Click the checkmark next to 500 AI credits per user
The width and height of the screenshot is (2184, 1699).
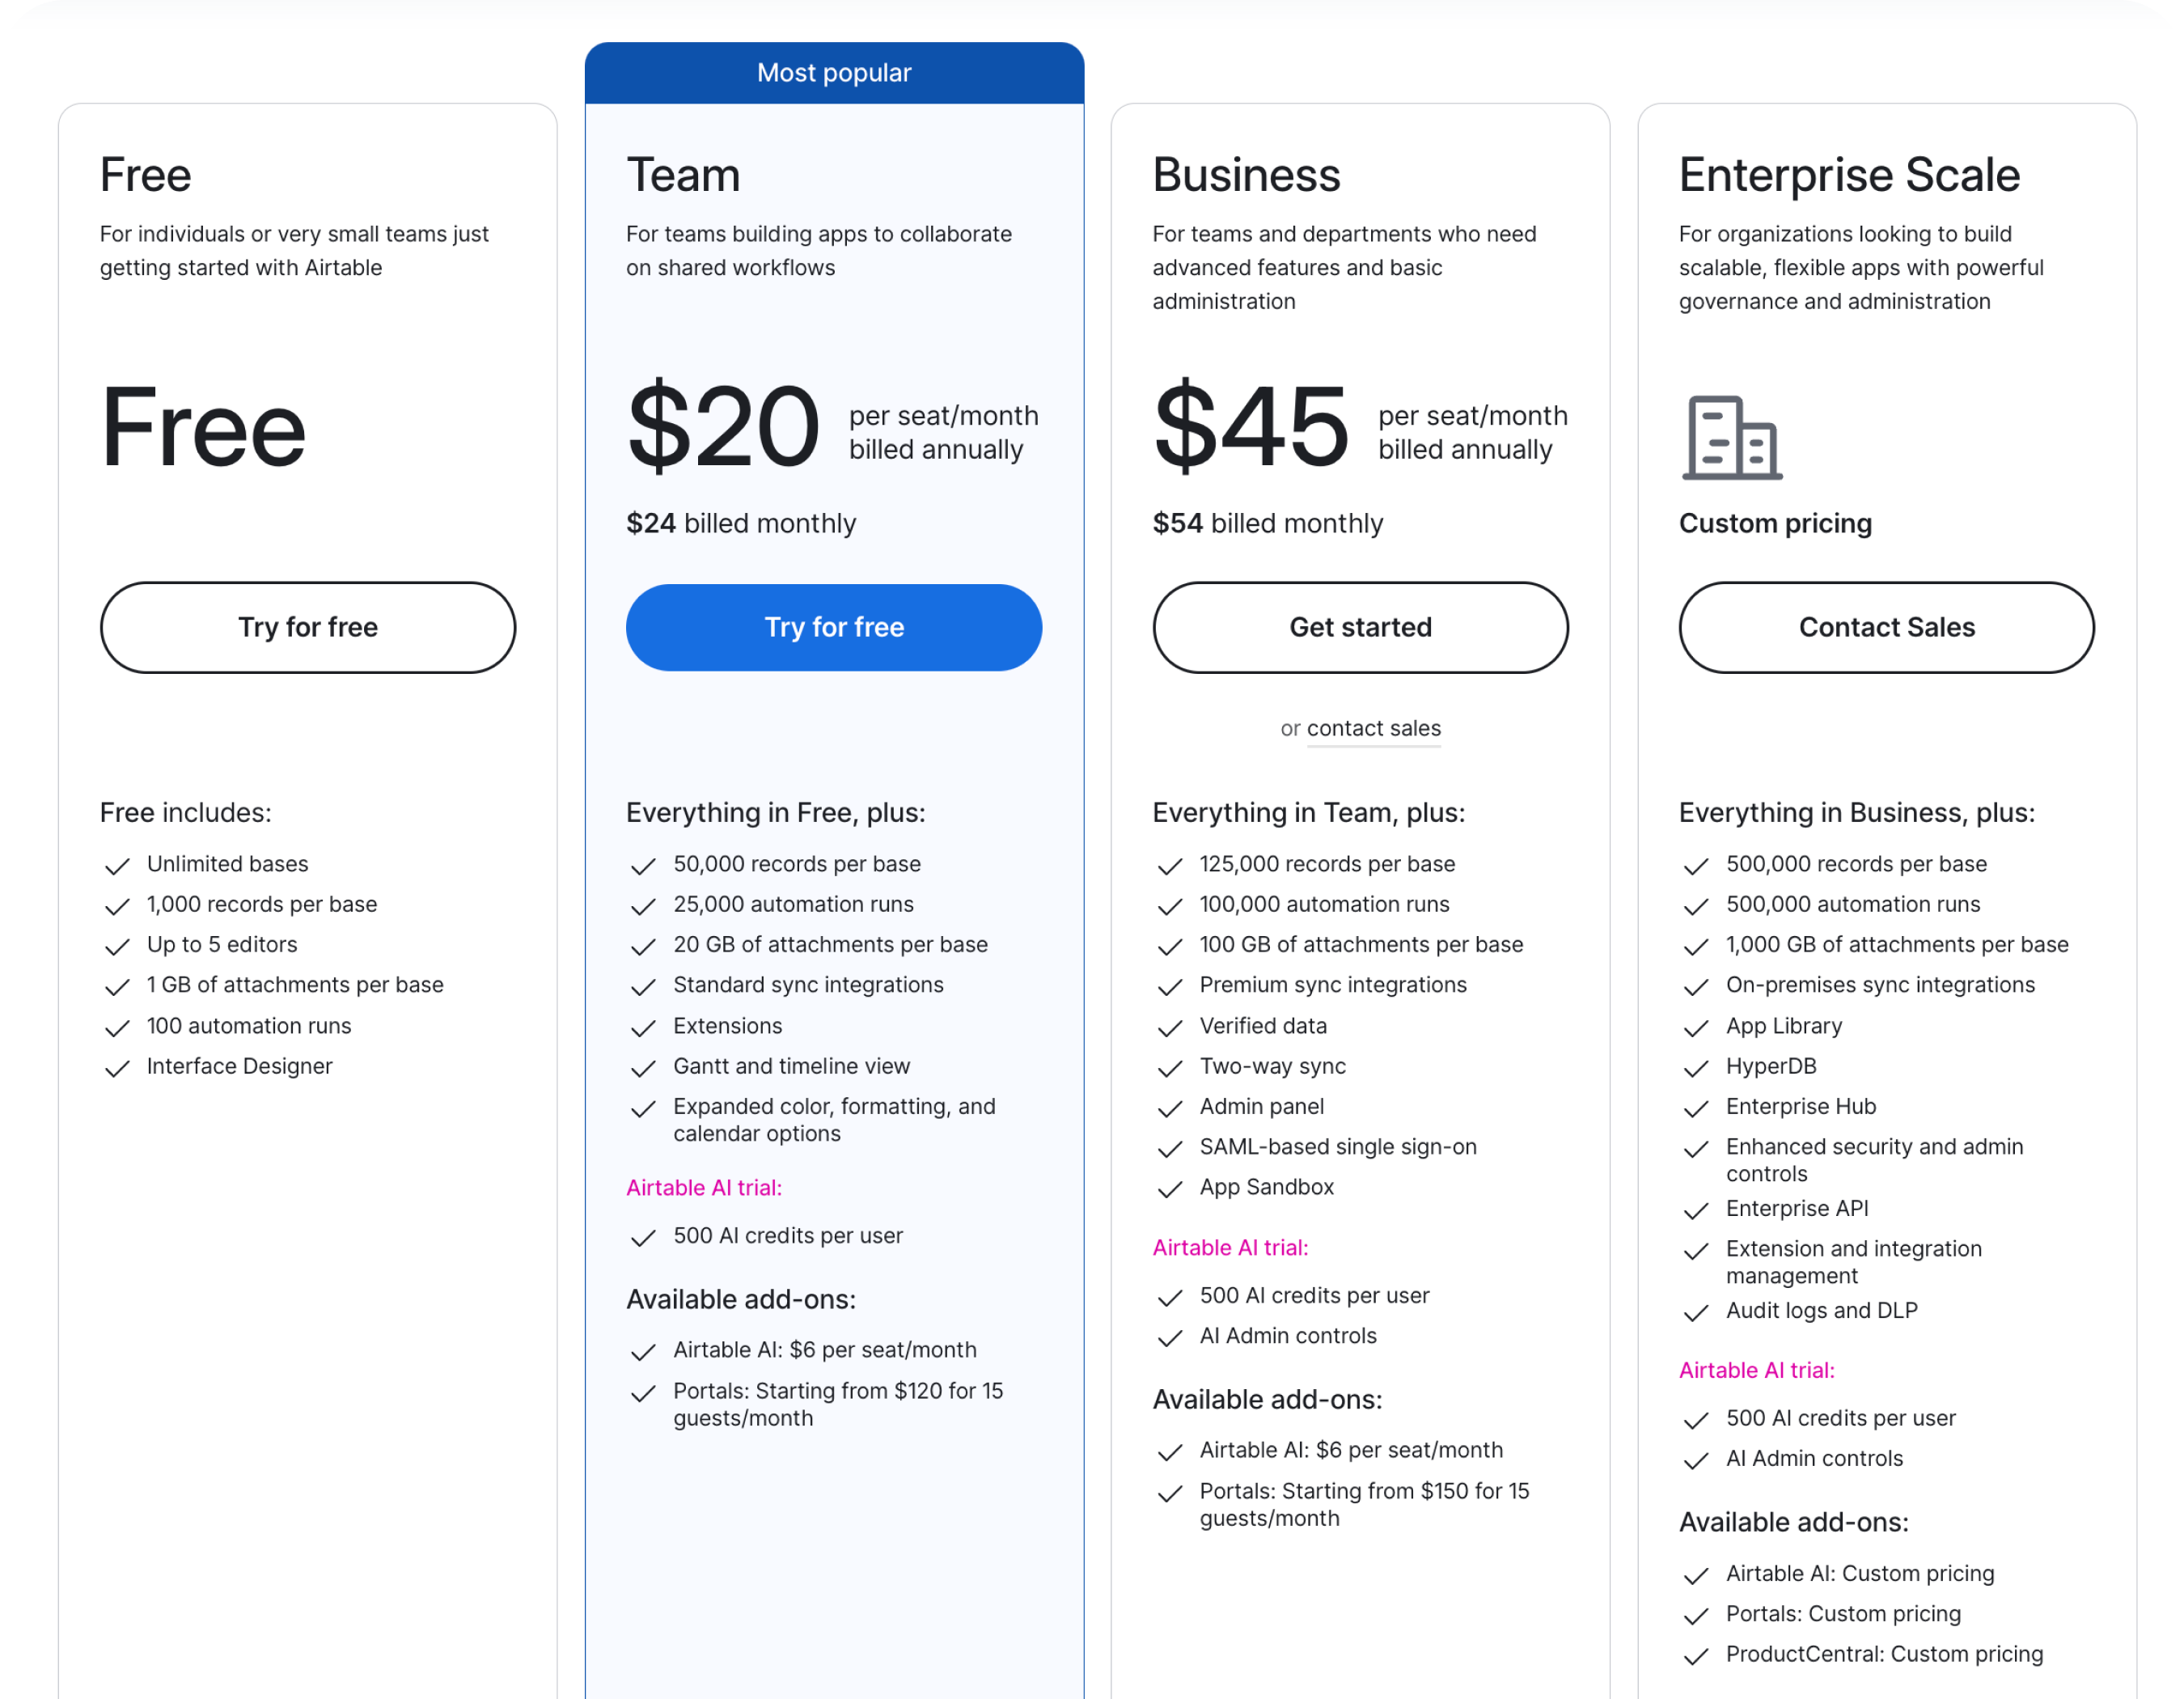[x=644, y=1238]
